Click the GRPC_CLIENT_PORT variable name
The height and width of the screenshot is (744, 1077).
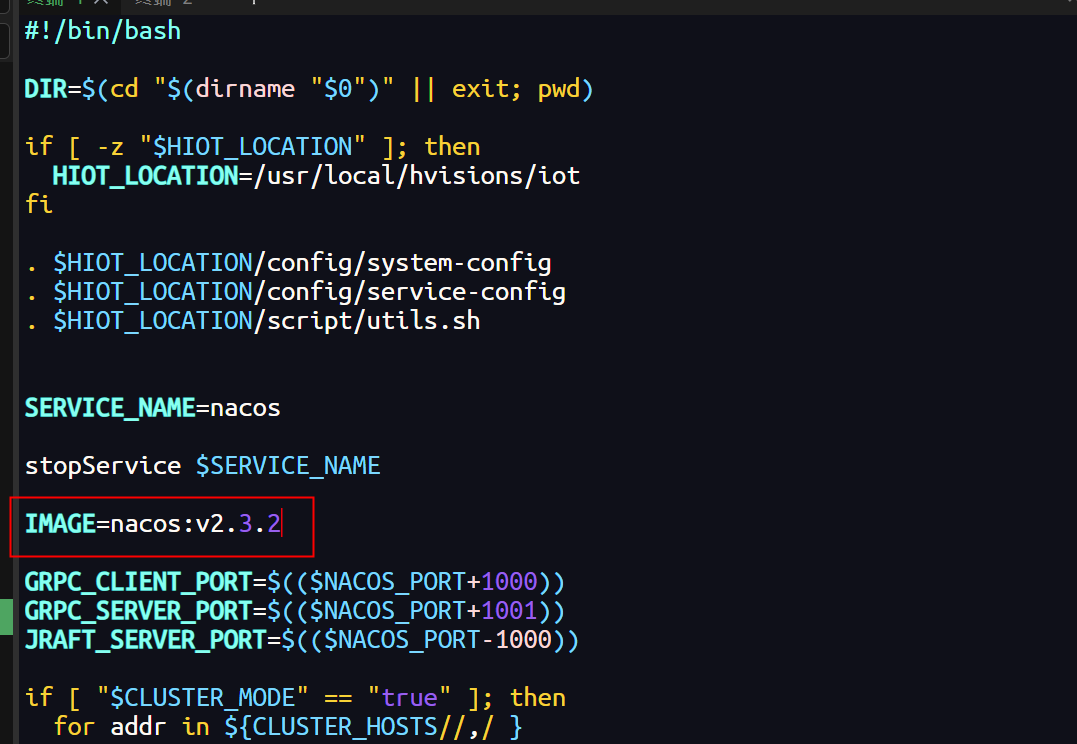tap(139, 583)
